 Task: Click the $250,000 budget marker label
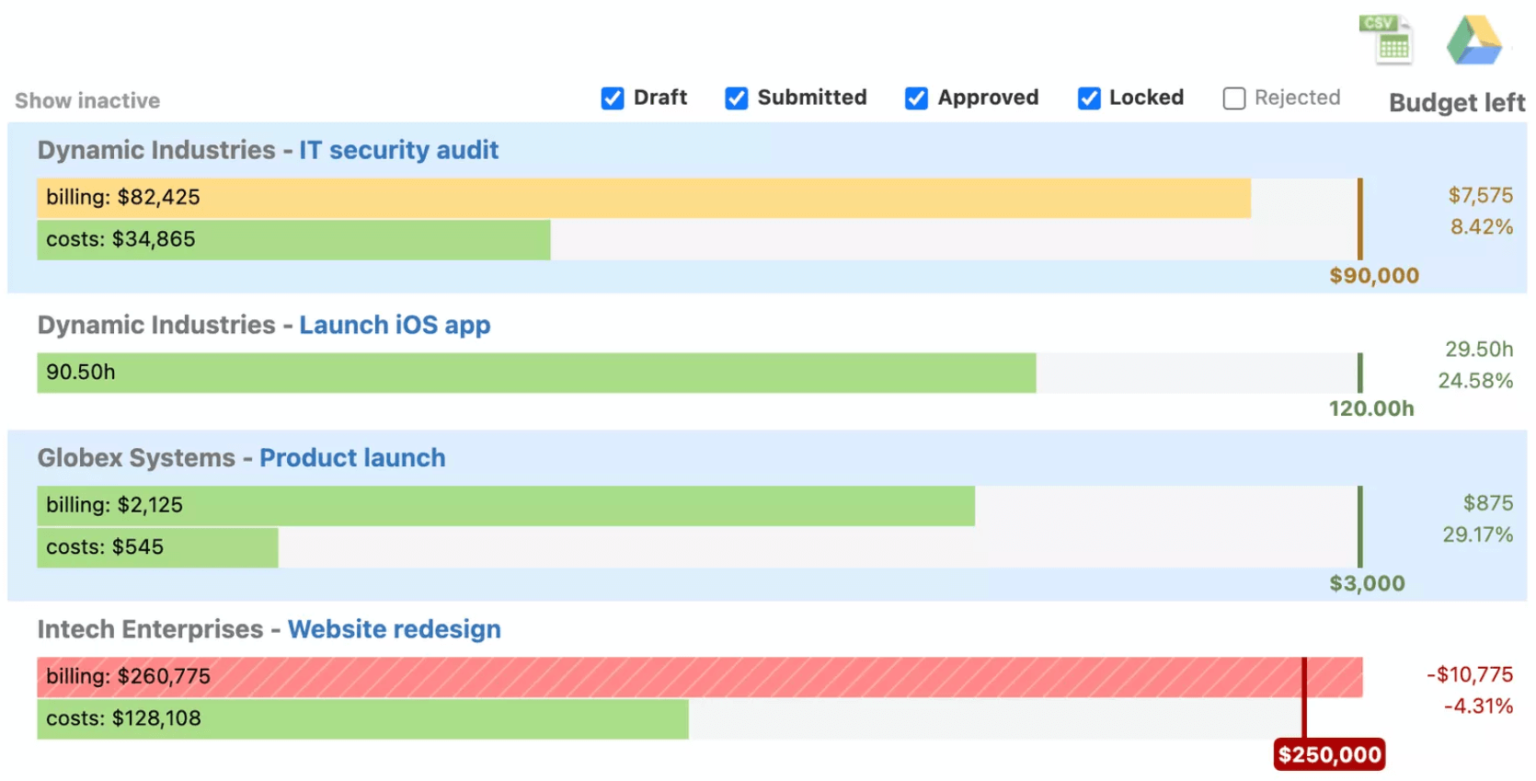pos(1329,754)
